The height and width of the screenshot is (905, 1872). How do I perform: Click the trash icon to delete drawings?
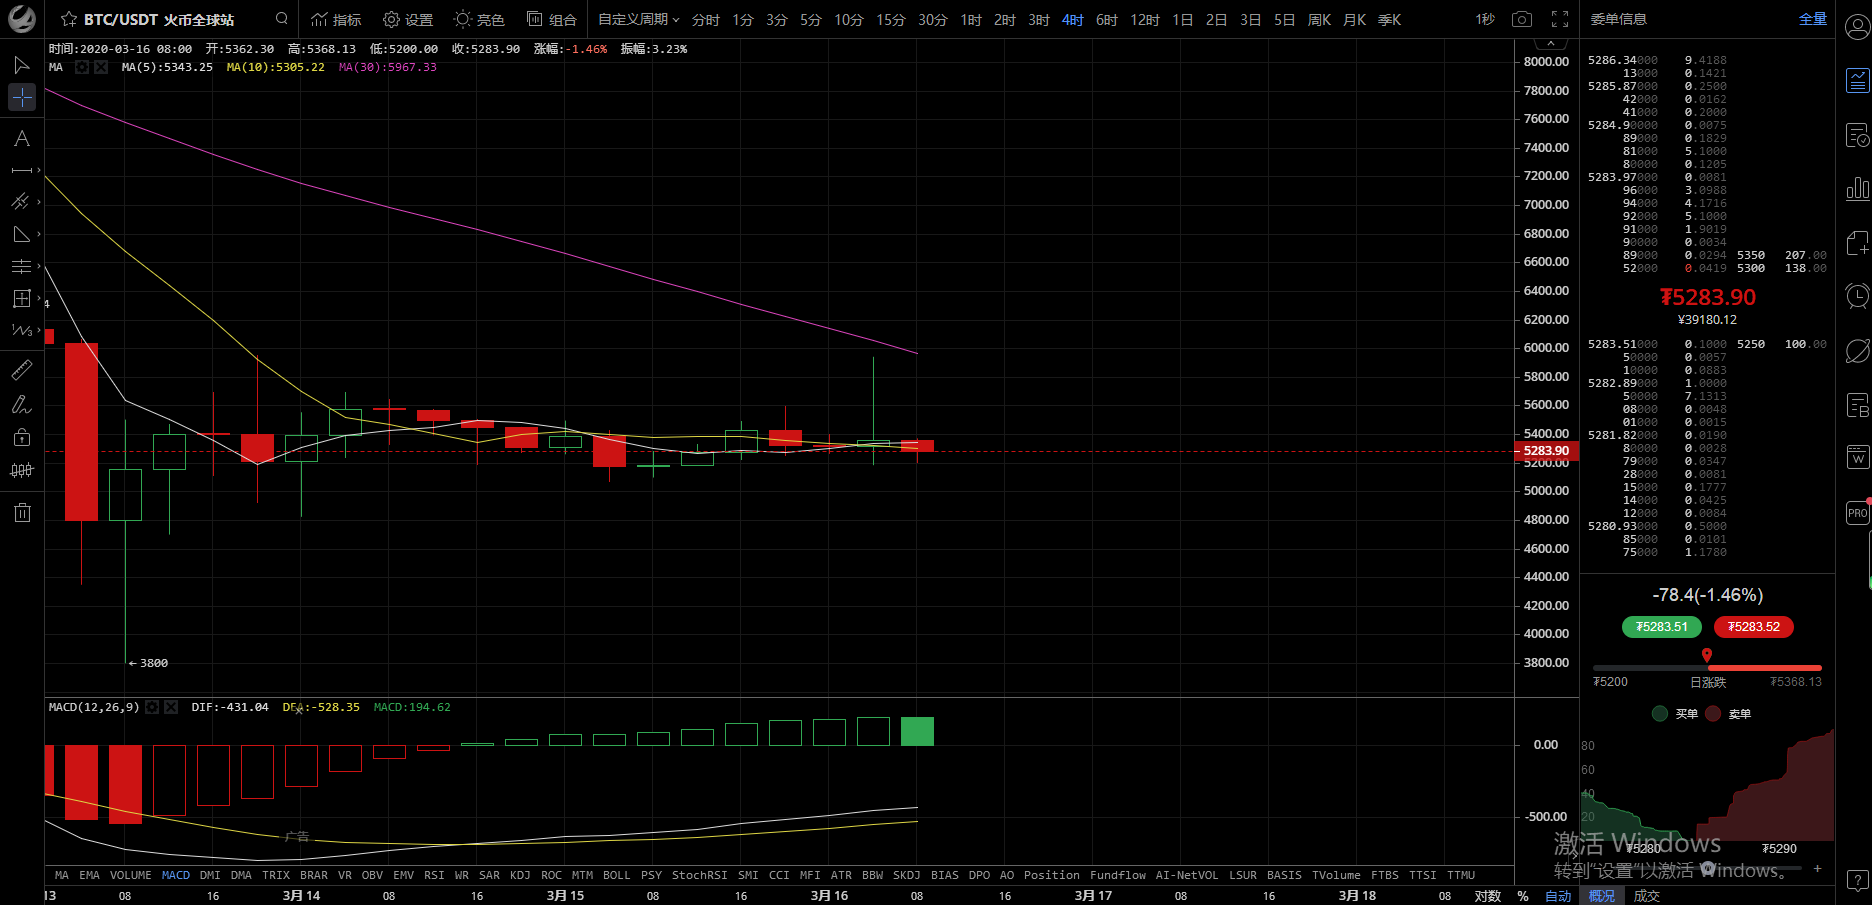click(x=21, y=513)
